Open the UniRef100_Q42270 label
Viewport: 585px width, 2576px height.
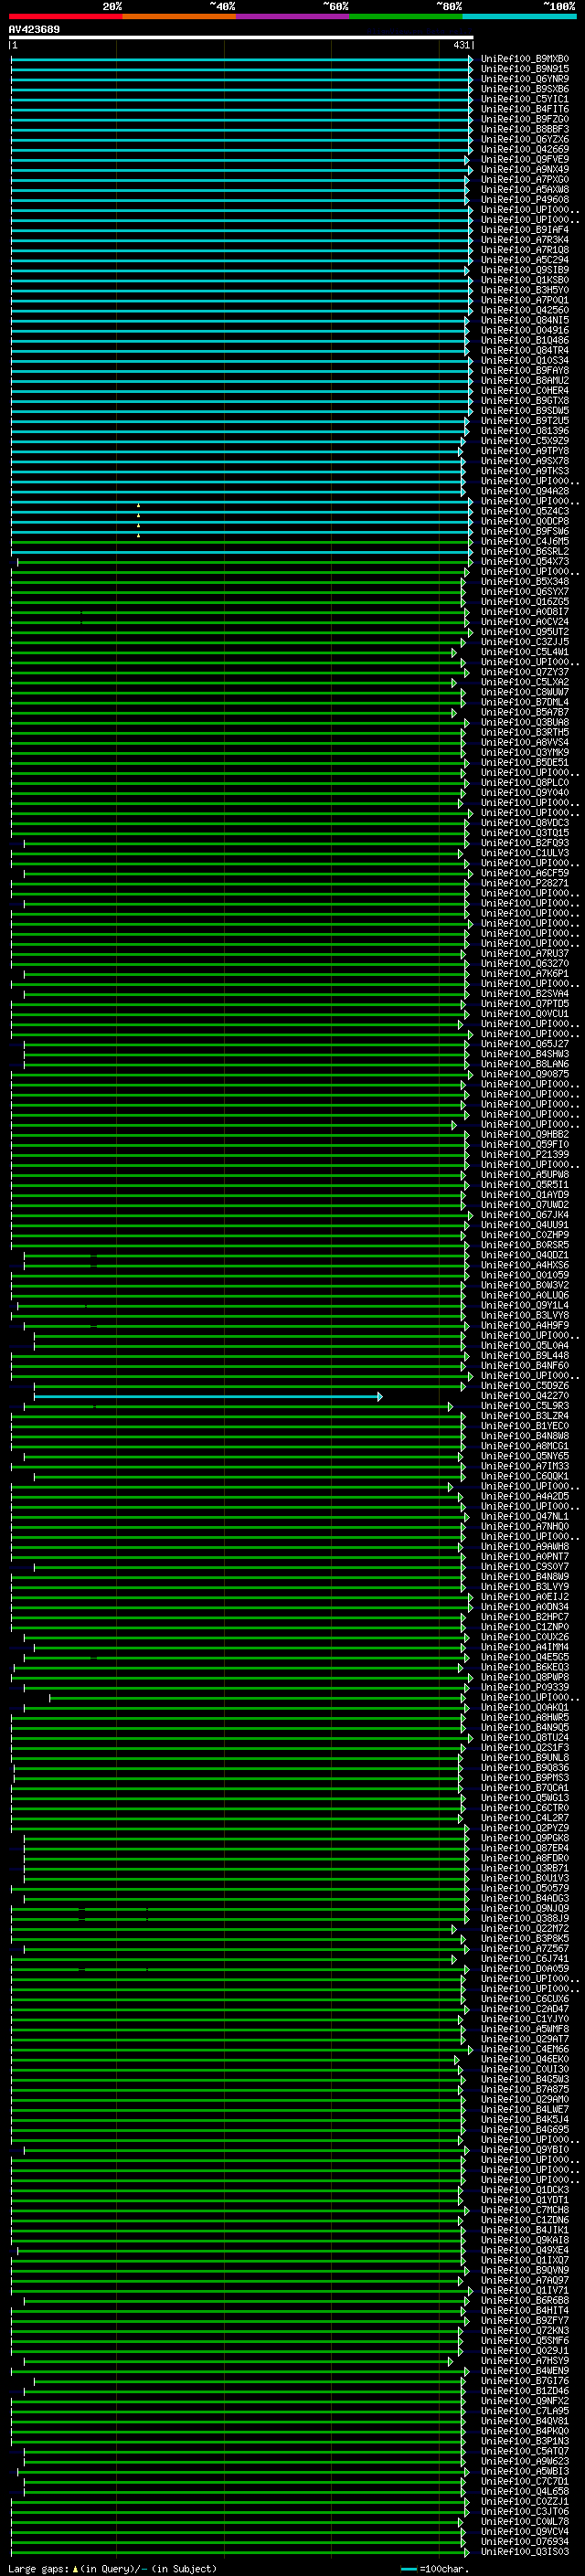coord(525,1396)
